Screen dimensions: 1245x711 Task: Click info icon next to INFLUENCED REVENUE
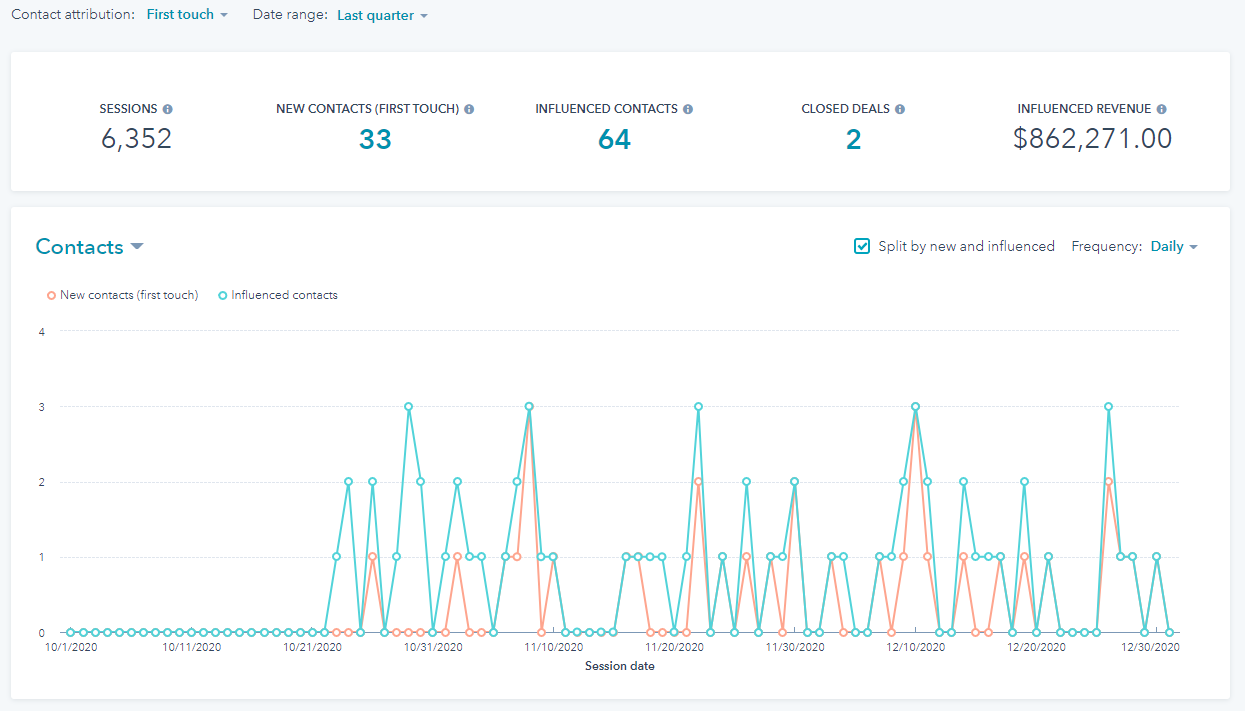pos(1161,109)
